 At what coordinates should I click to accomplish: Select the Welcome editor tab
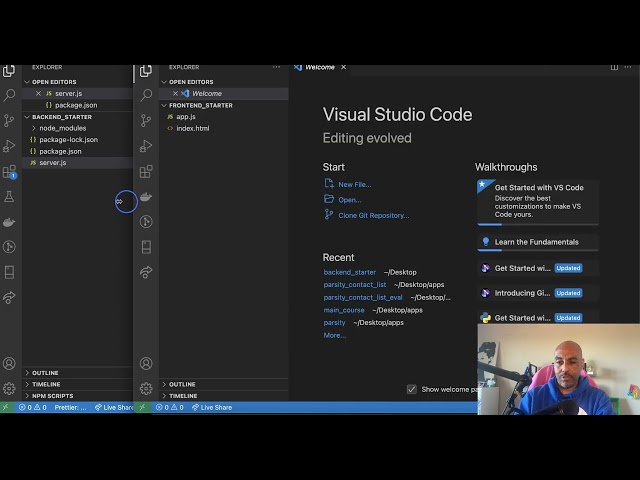point(320,67)
